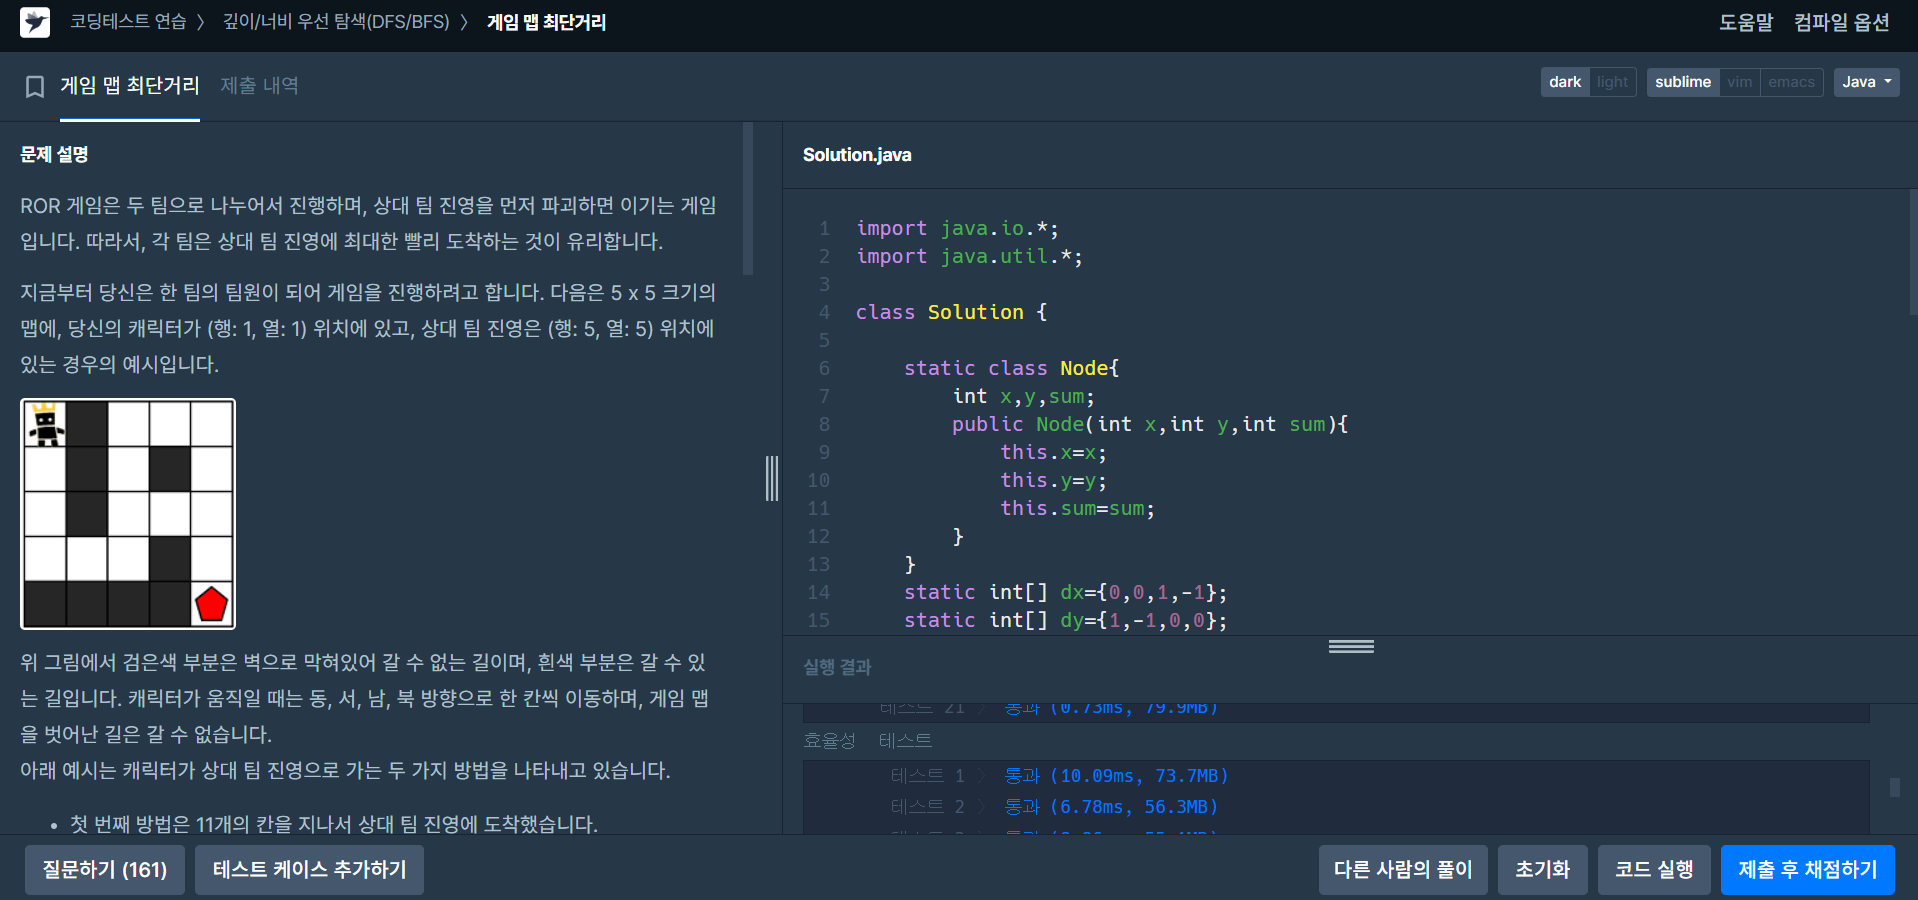The image size is (1918, 900).
Task: Click 테스트 케이스 추가하기 button
Action: [309, 870]
